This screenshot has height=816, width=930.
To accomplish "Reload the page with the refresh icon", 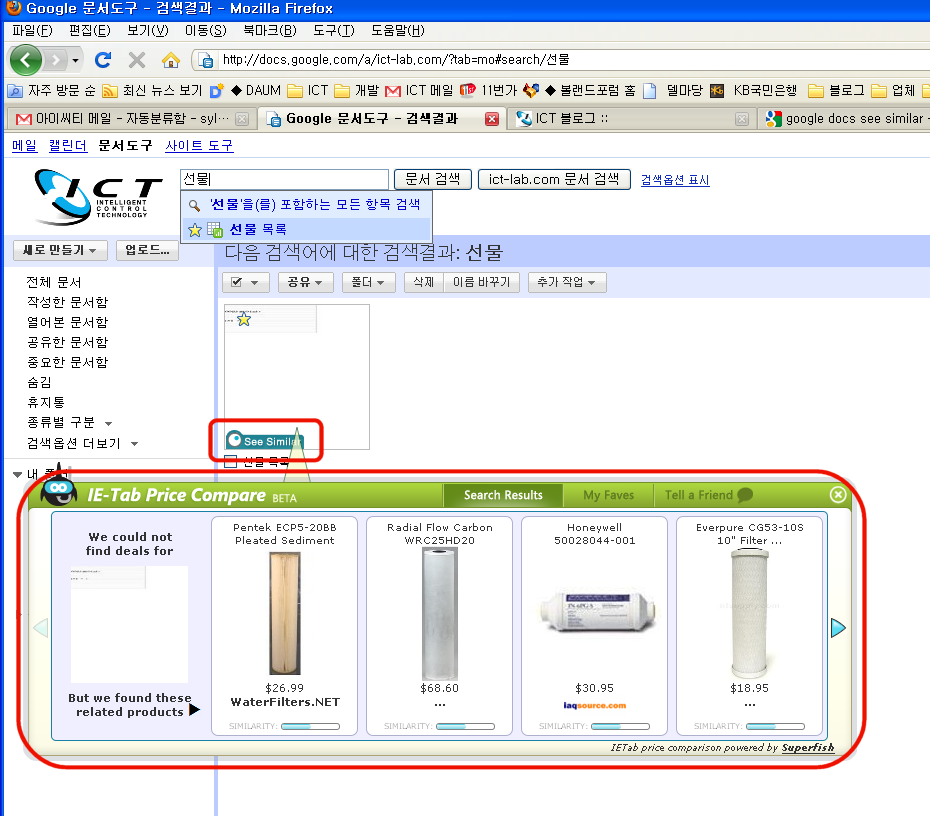I will pos(103,60).
